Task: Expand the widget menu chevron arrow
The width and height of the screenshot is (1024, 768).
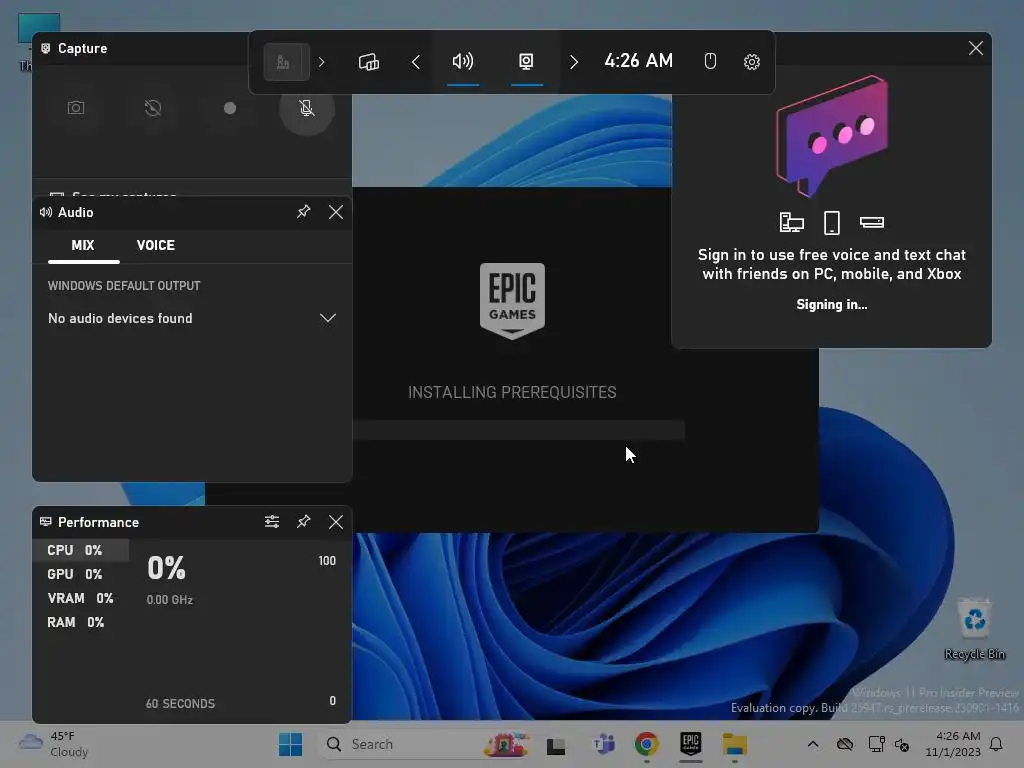Action: point(321,62)
